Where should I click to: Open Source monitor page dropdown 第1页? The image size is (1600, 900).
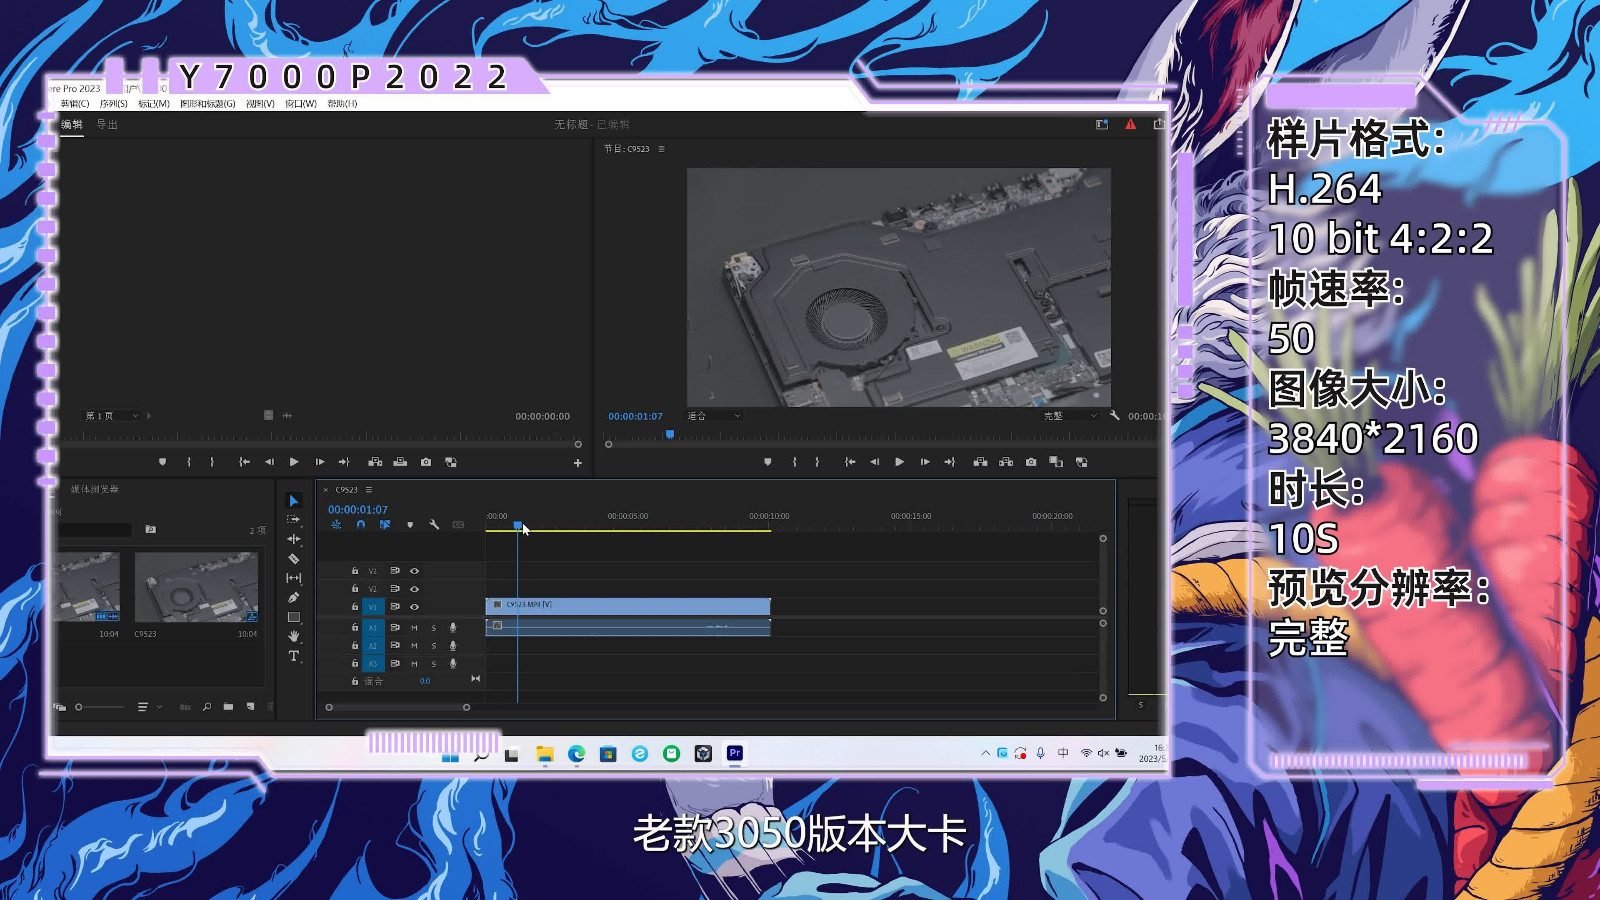pyautogui.click(x=110, y=416)
